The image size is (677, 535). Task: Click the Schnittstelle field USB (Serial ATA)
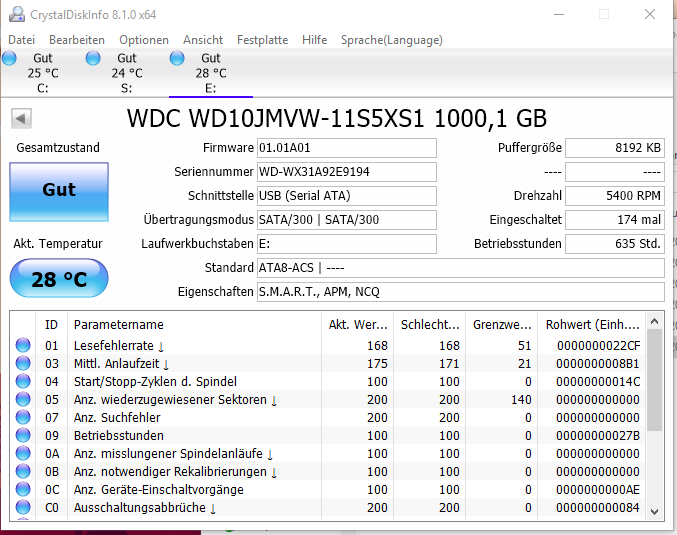point(347,196)
